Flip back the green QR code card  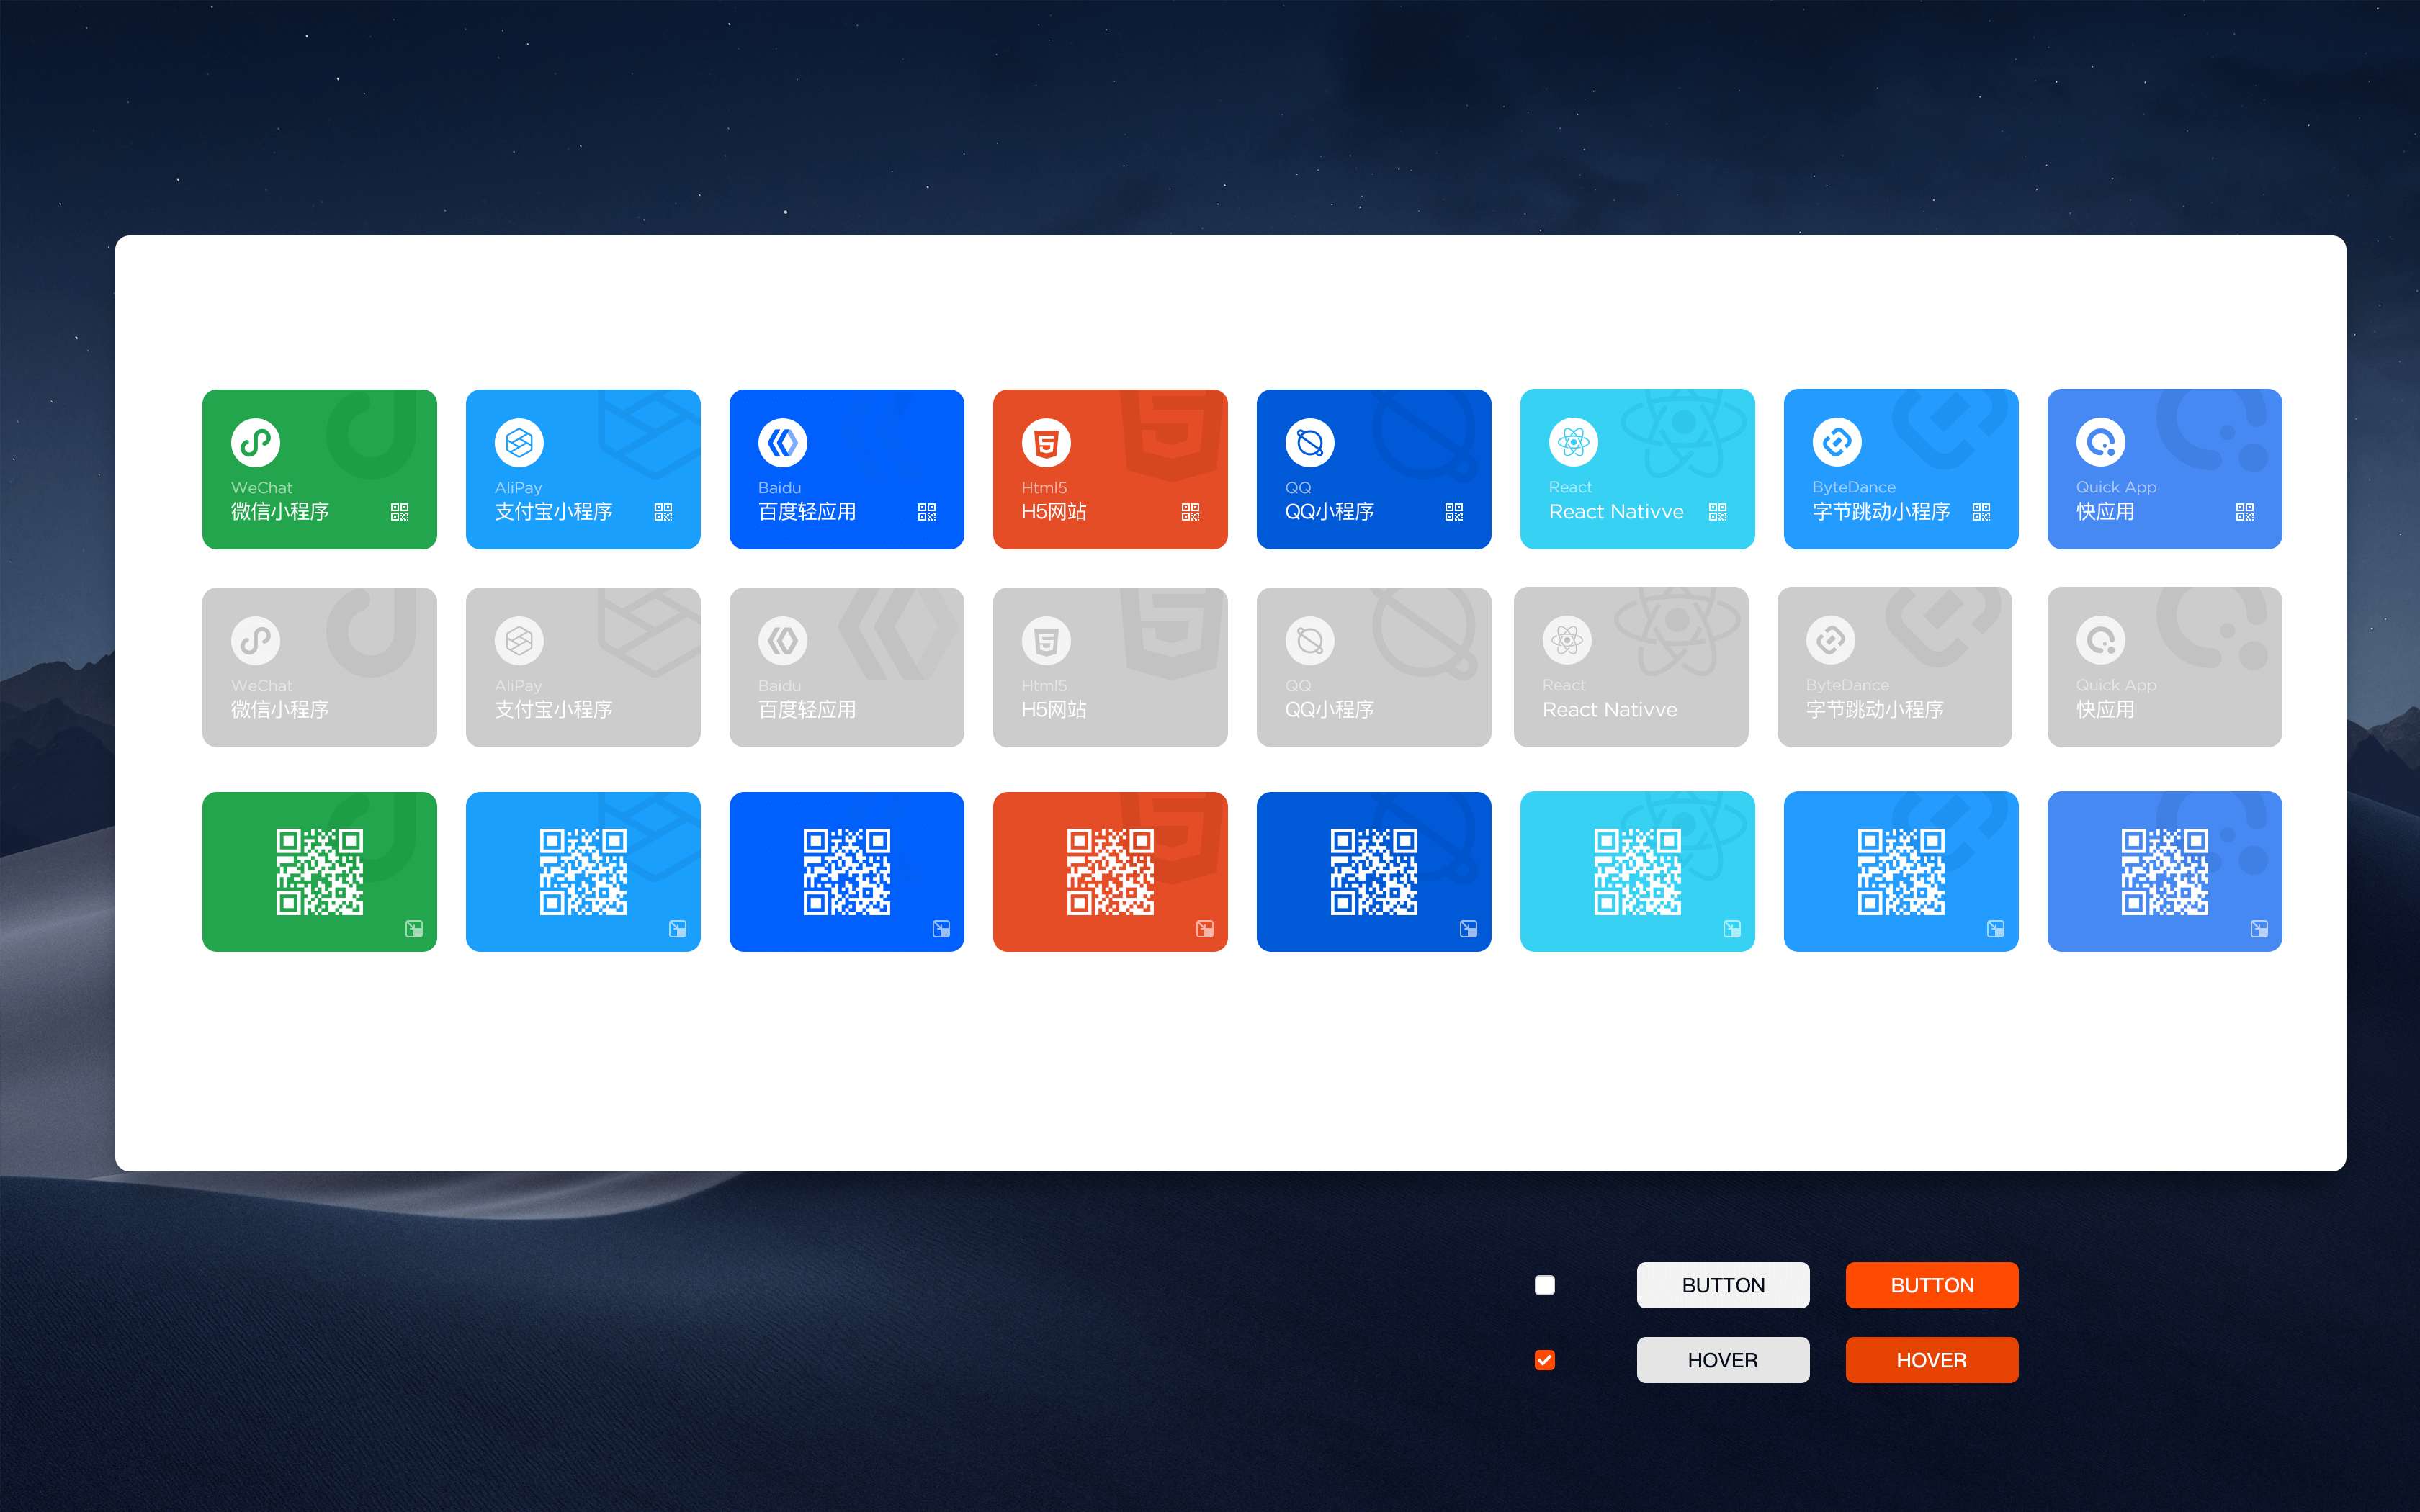(x=414, y=929)
